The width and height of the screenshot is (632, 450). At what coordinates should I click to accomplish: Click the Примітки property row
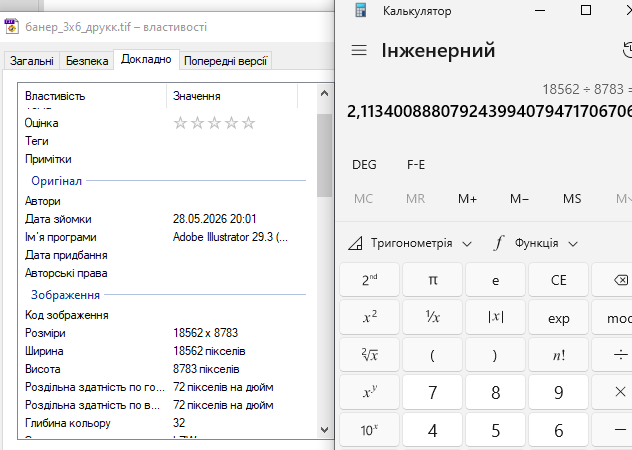pos(165,159)
